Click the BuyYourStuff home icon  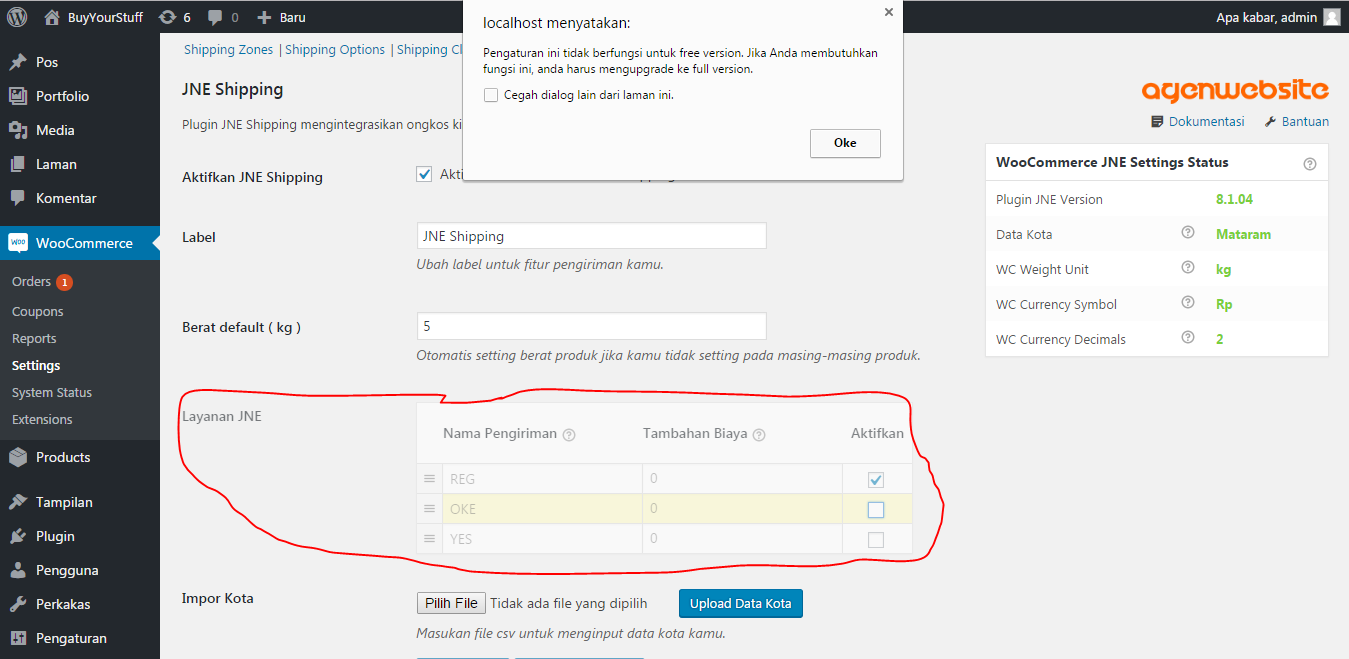tap(52, 17)
